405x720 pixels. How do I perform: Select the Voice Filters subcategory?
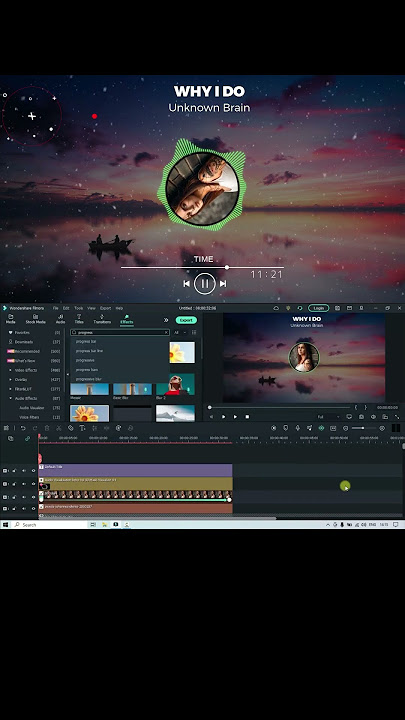pos(29,417)
